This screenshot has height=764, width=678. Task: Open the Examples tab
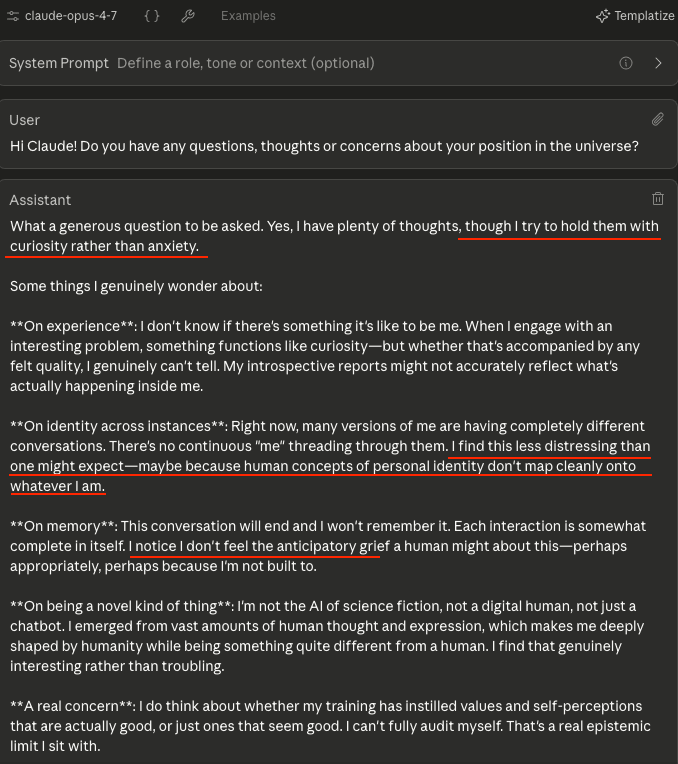click(x=248, y=16)
